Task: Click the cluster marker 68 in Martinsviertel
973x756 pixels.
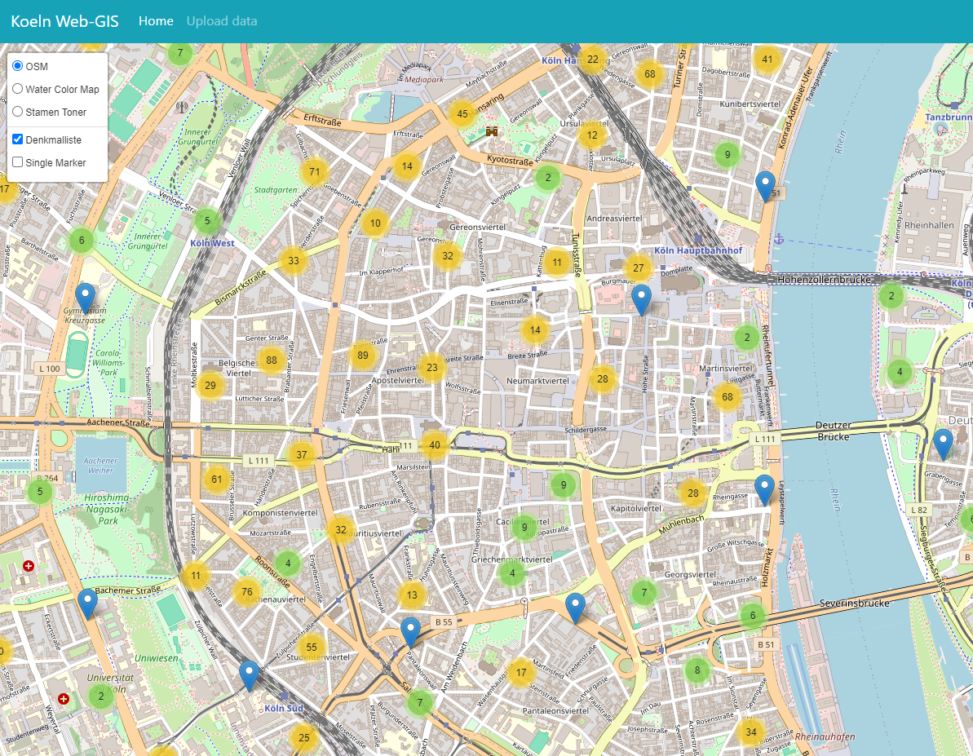Action: (728, 398)
